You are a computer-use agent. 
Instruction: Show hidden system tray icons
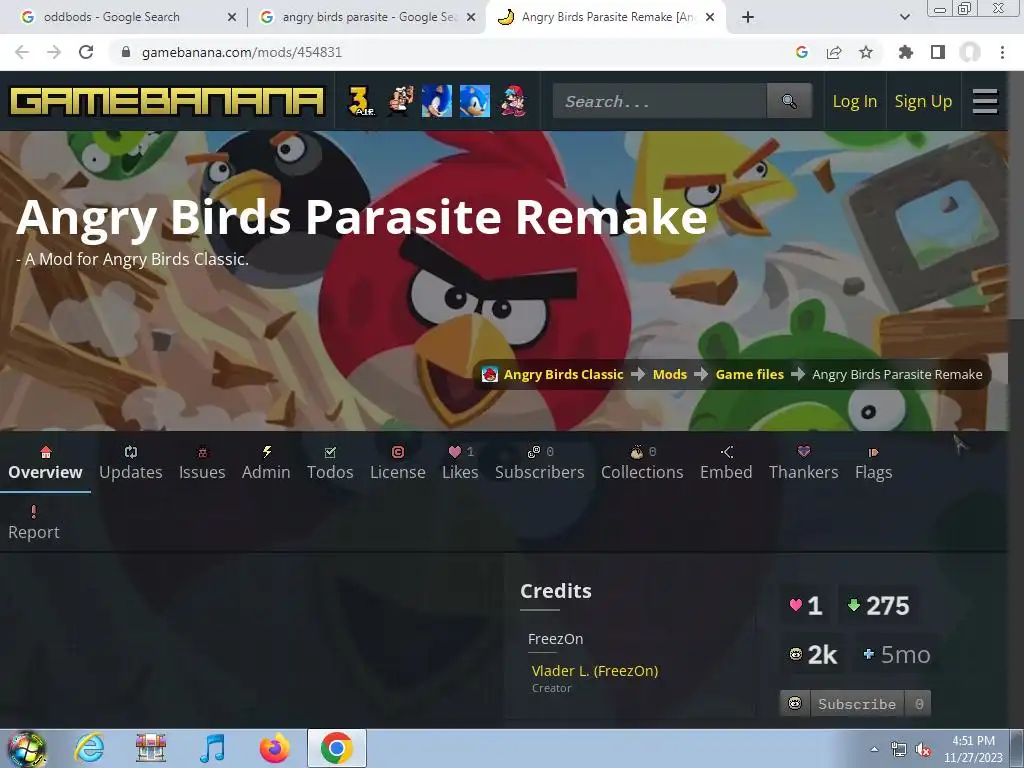coord(874,749)
